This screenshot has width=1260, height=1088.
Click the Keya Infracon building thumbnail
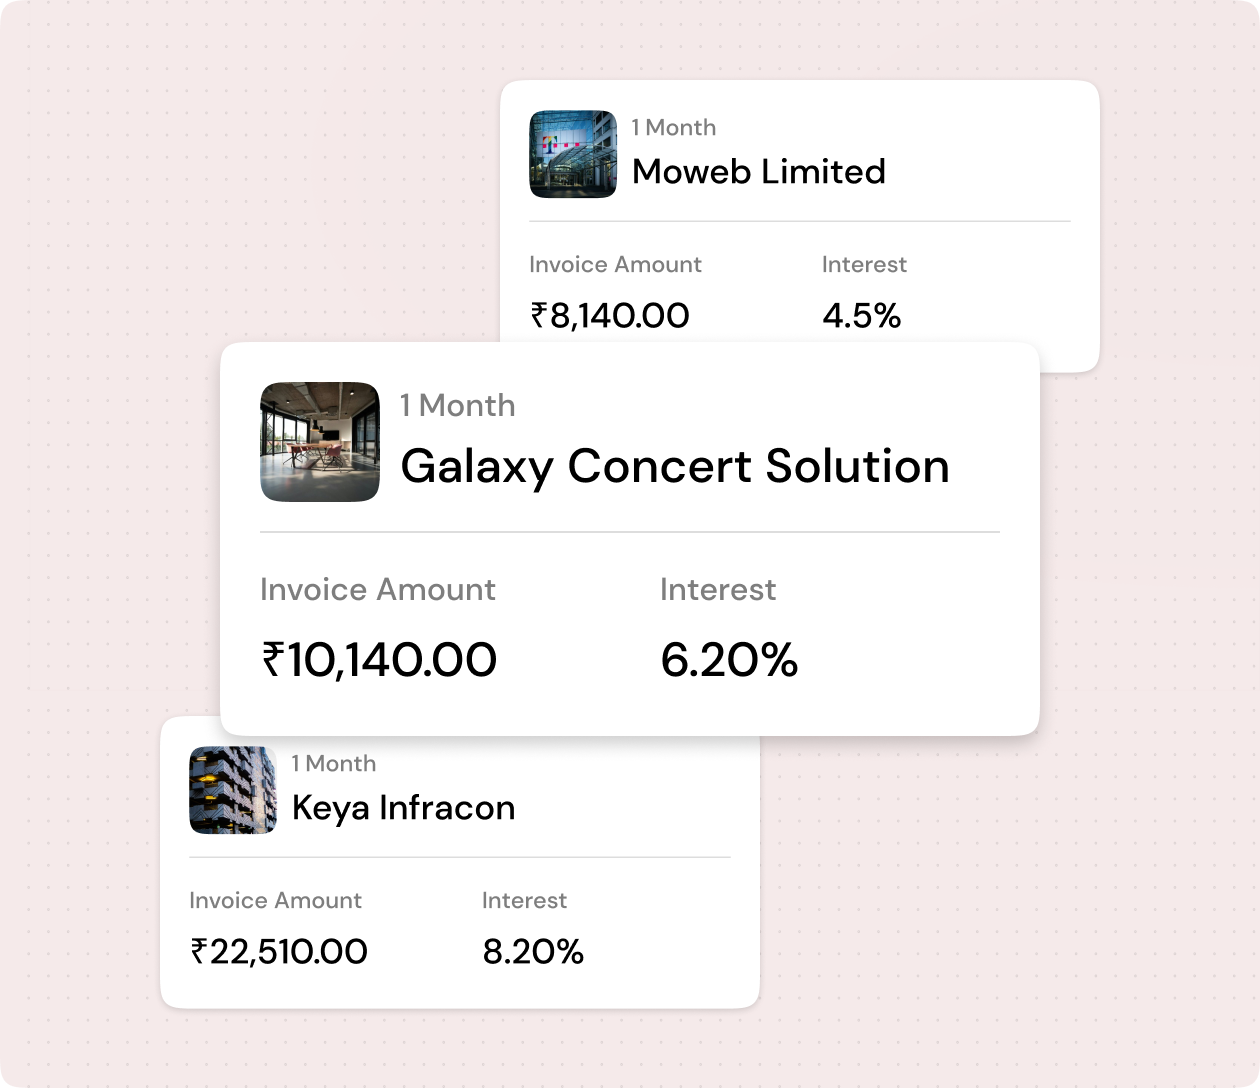tap(233, 790)
